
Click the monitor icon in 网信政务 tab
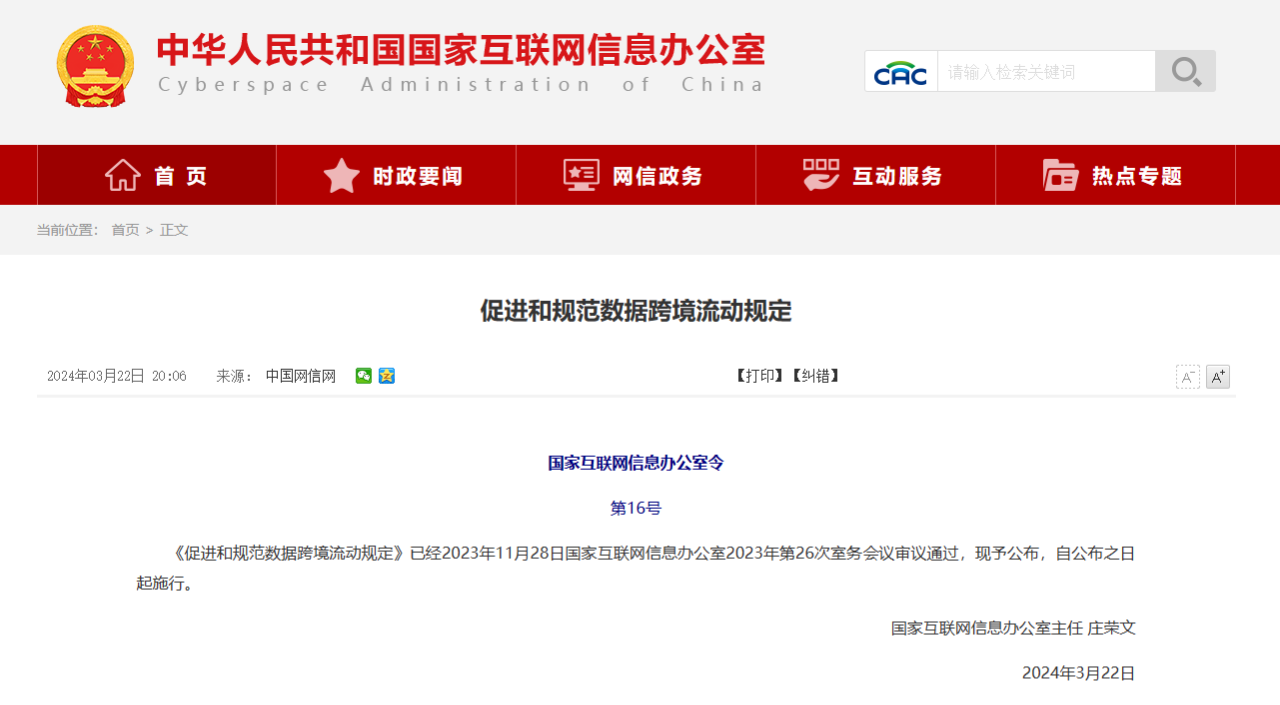click(x=581, y=175)
